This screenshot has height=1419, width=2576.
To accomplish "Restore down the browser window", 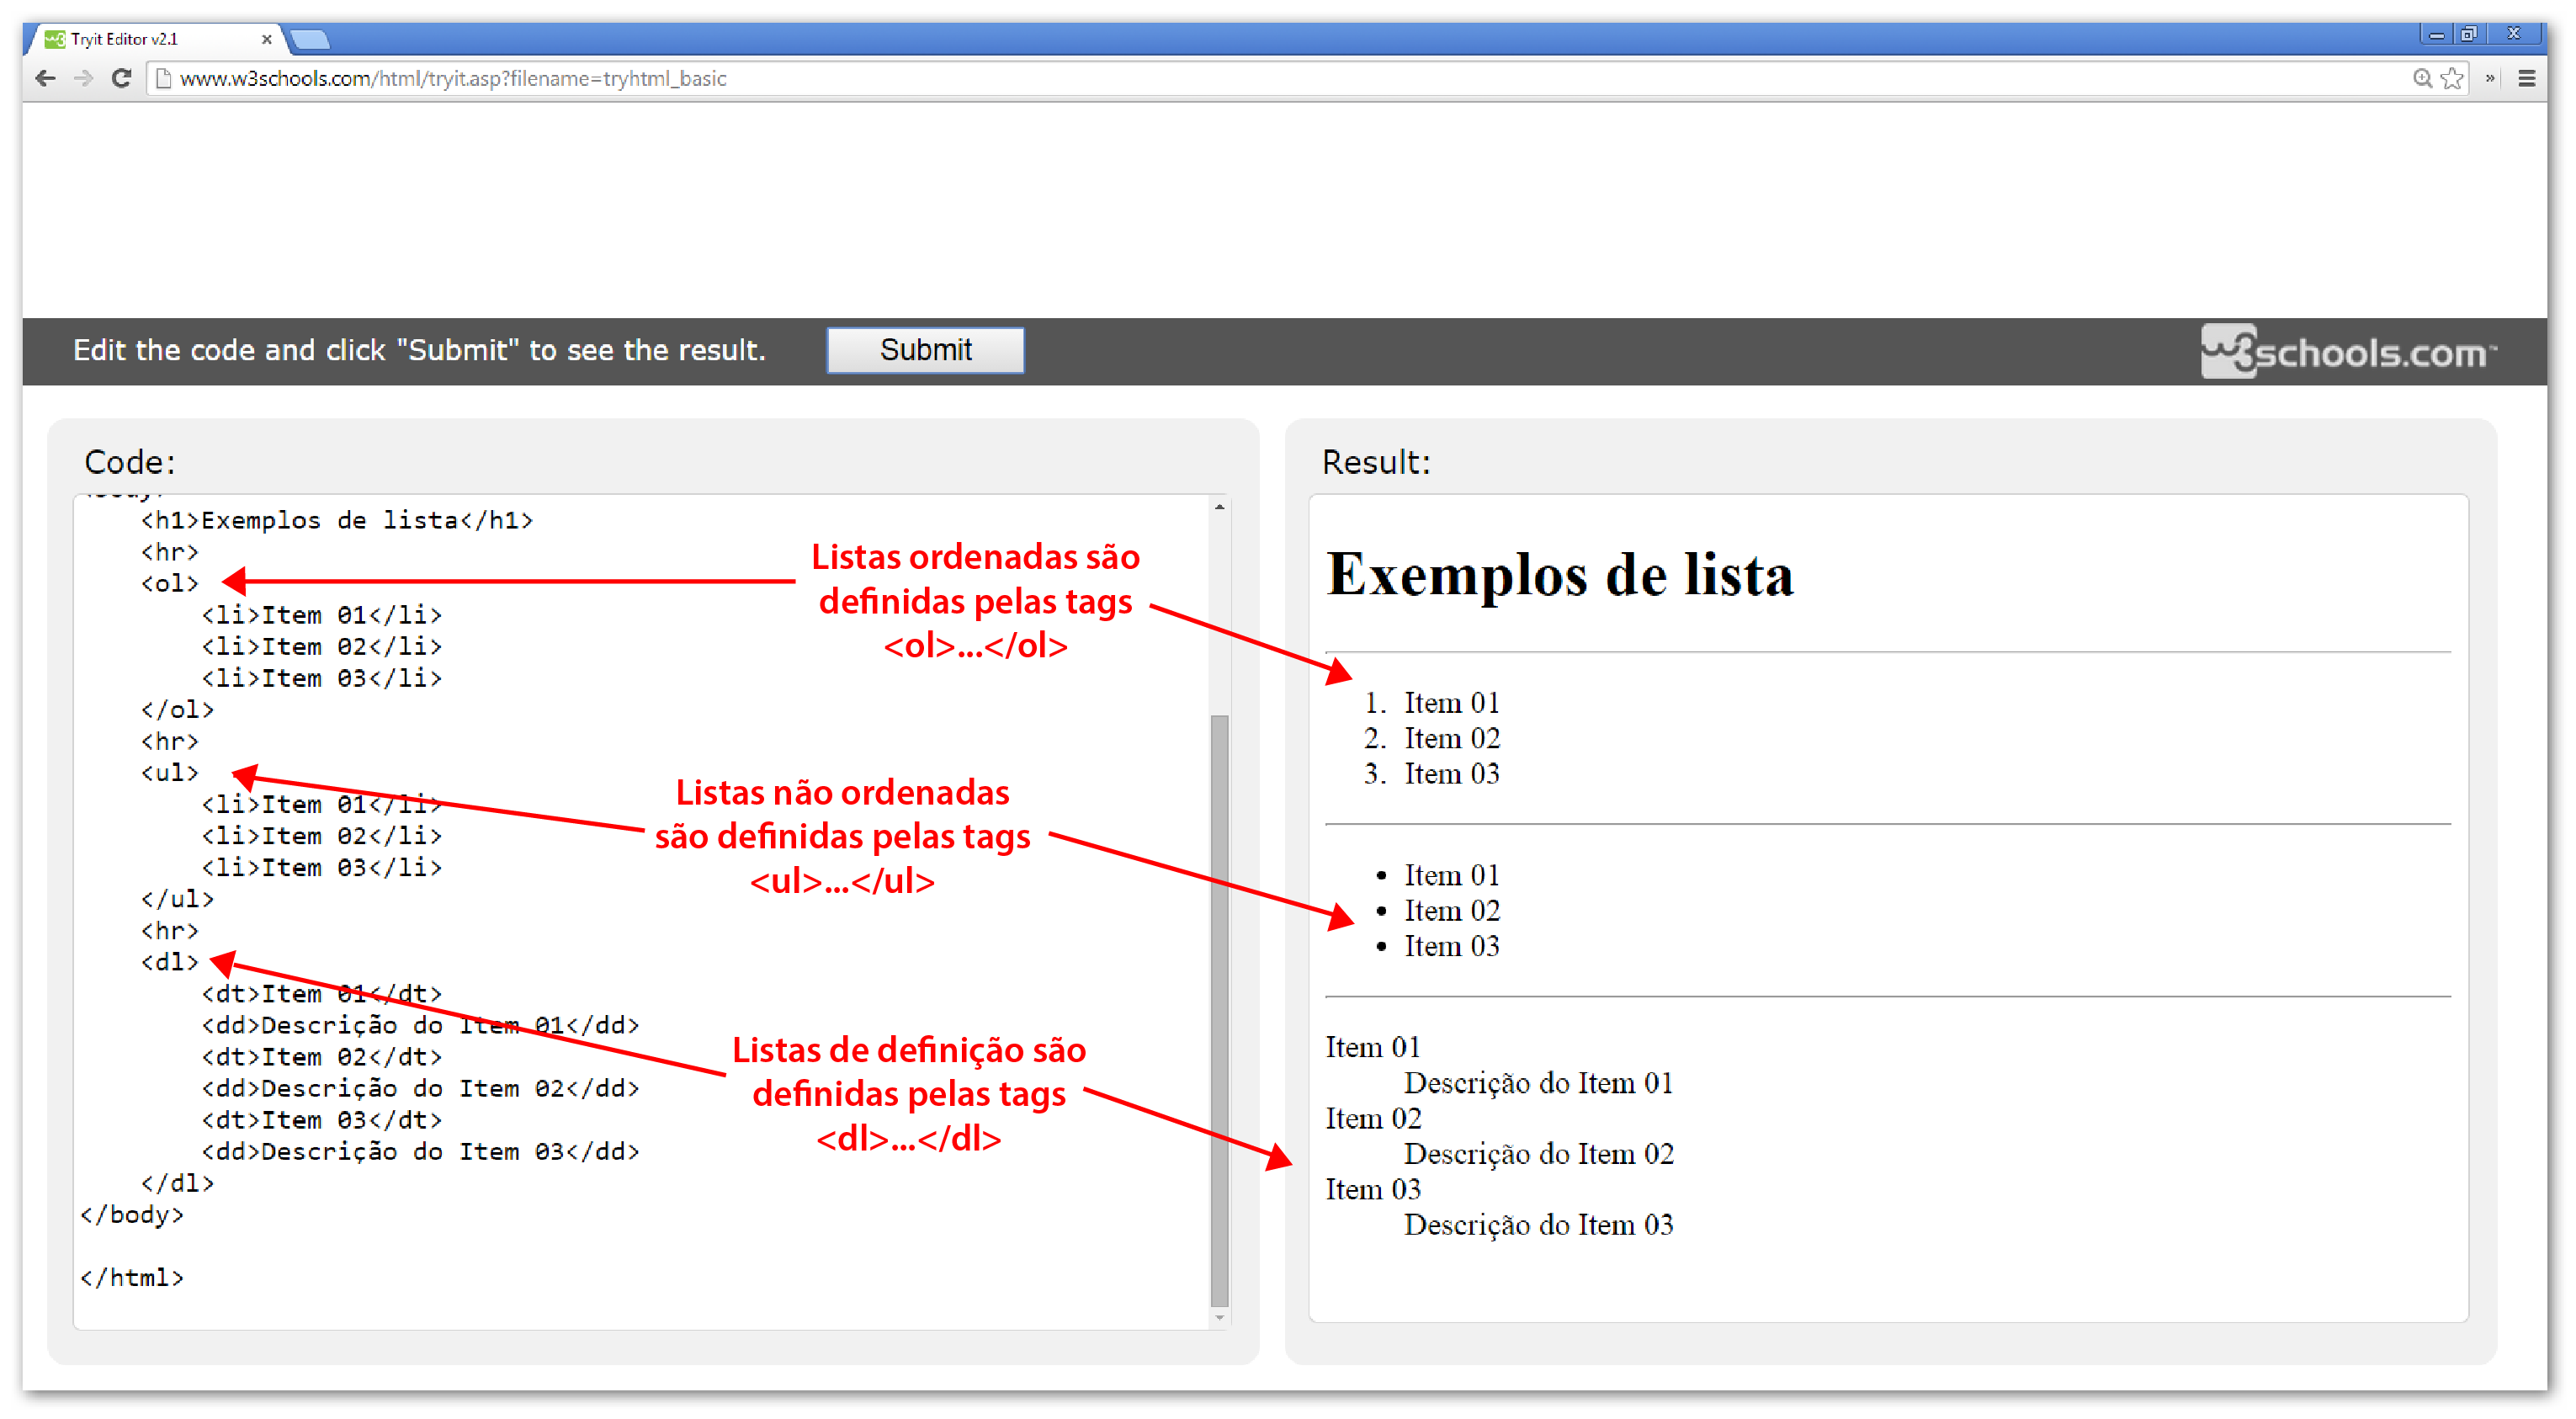I will 2468,34.
